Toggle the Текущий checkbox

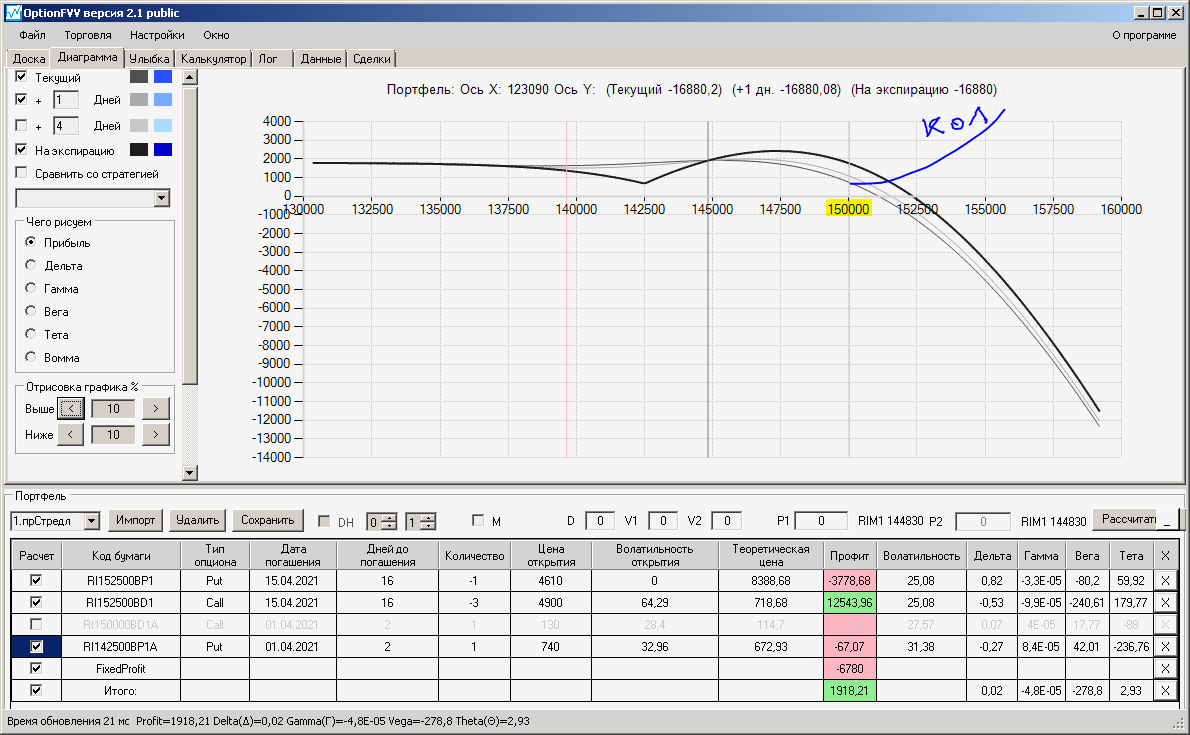tap(21, 77)
